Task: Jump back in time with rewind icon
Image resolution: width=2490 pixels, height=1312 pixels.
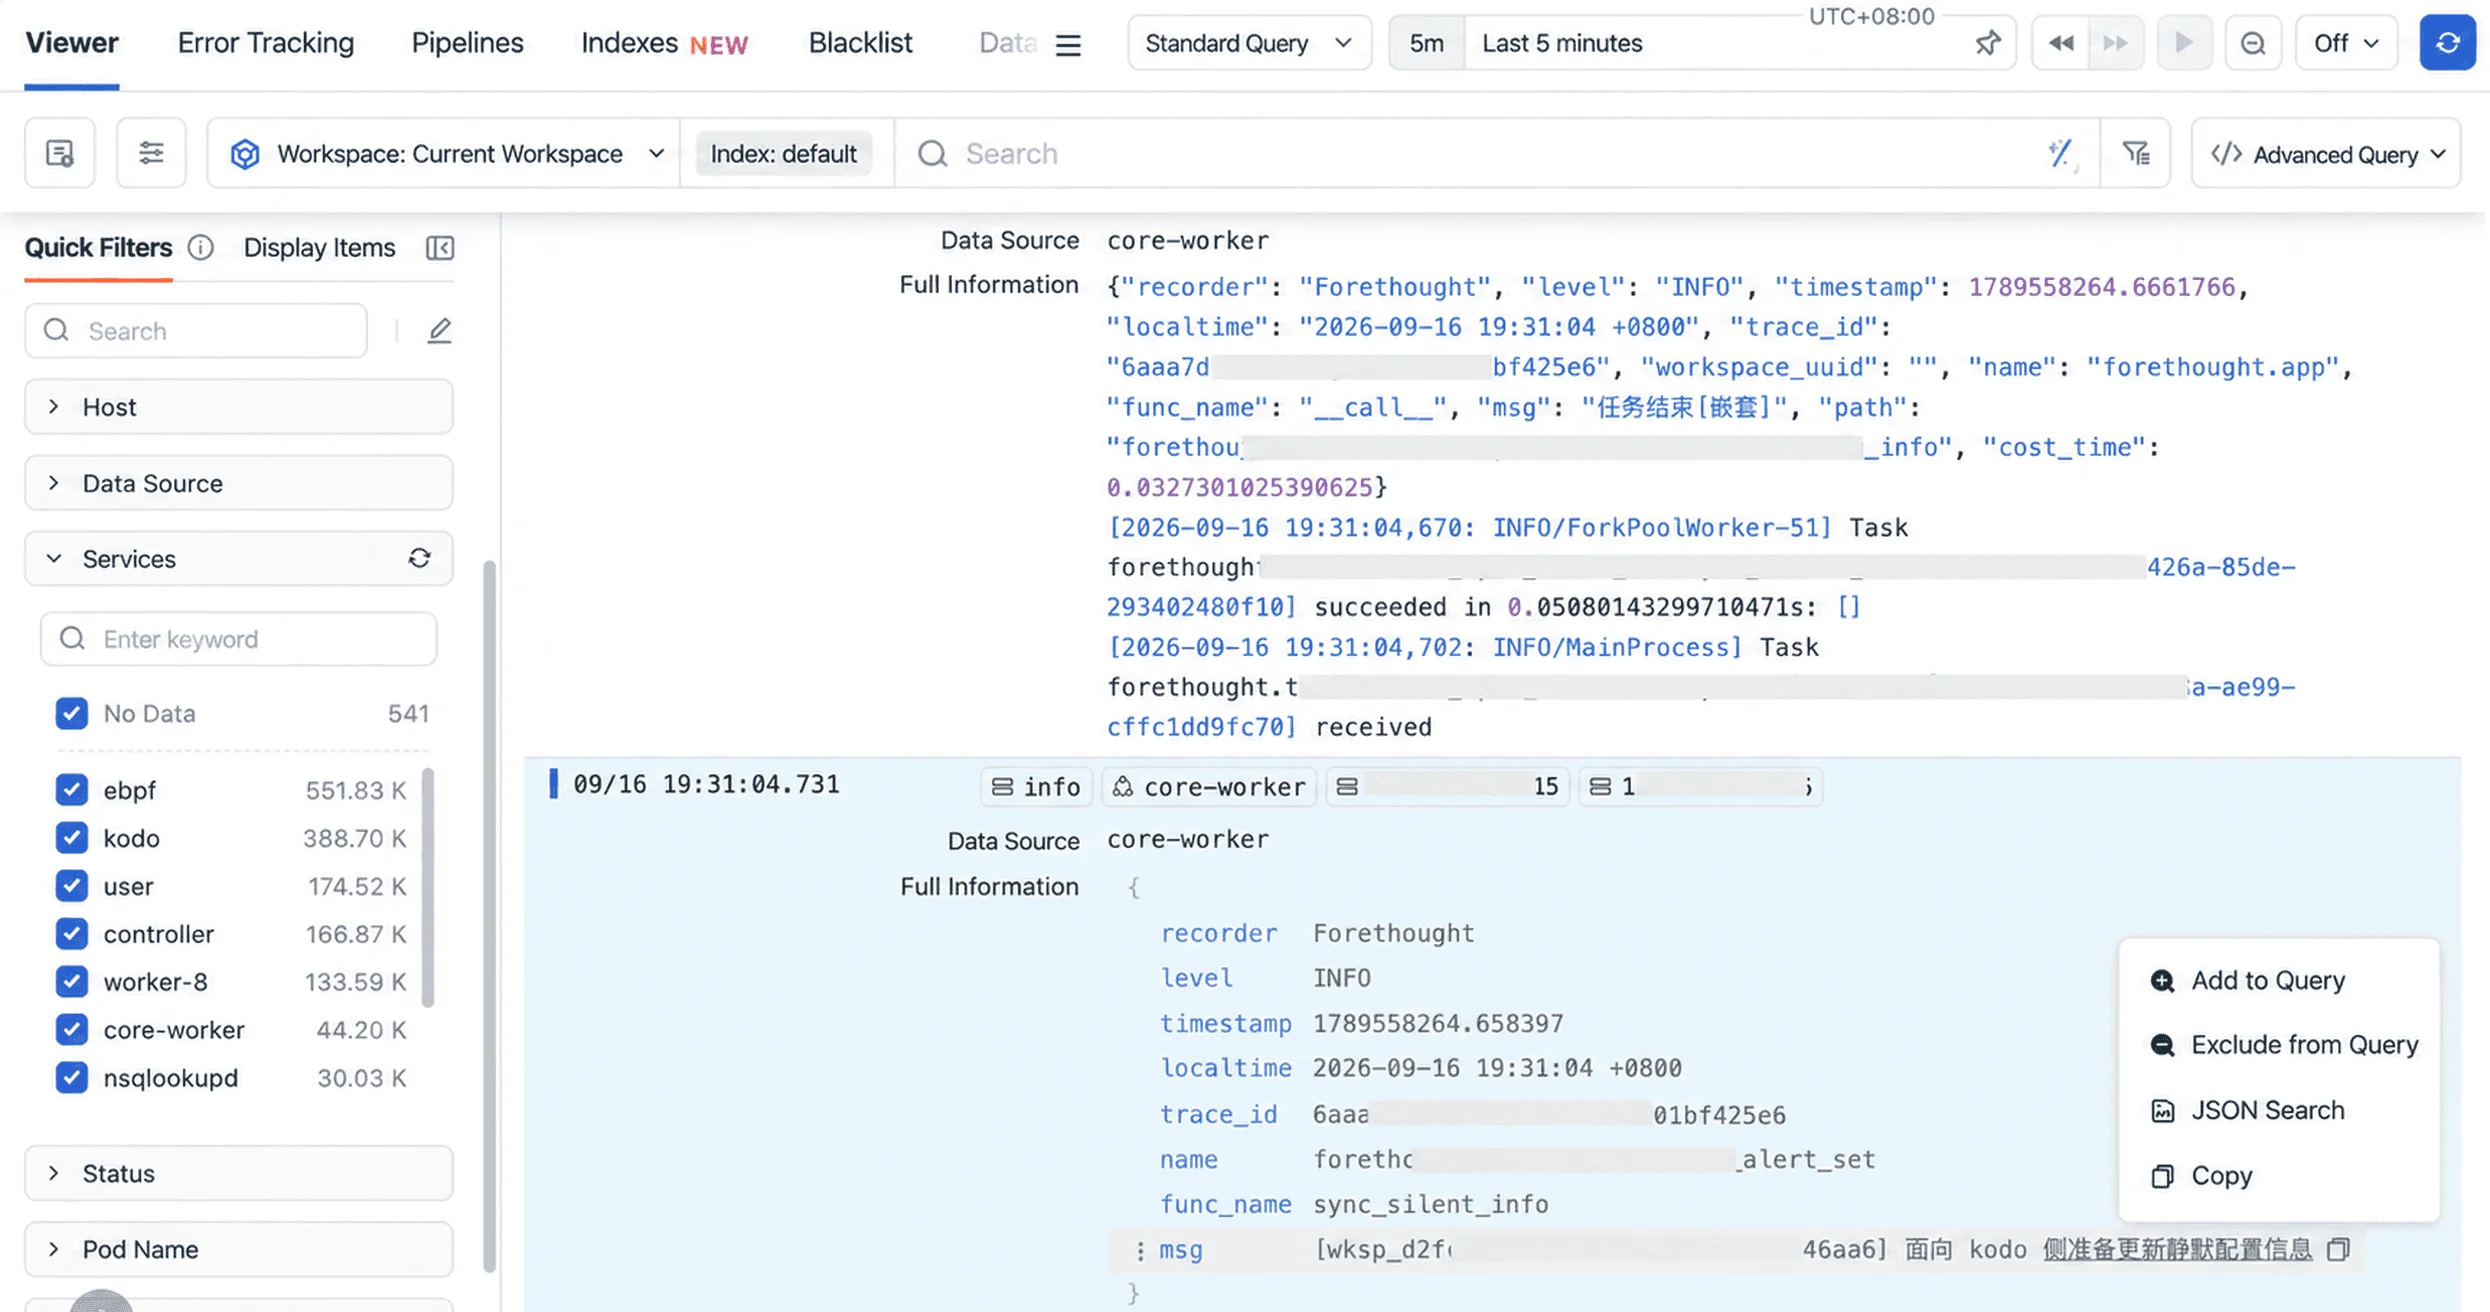Action: 2060,43
